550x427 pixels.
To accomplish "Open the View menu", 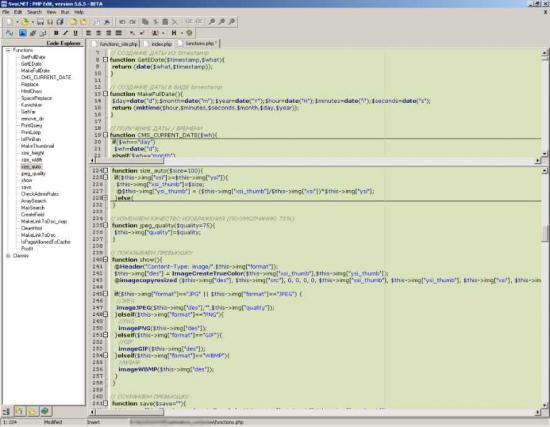I will (52, 12).
